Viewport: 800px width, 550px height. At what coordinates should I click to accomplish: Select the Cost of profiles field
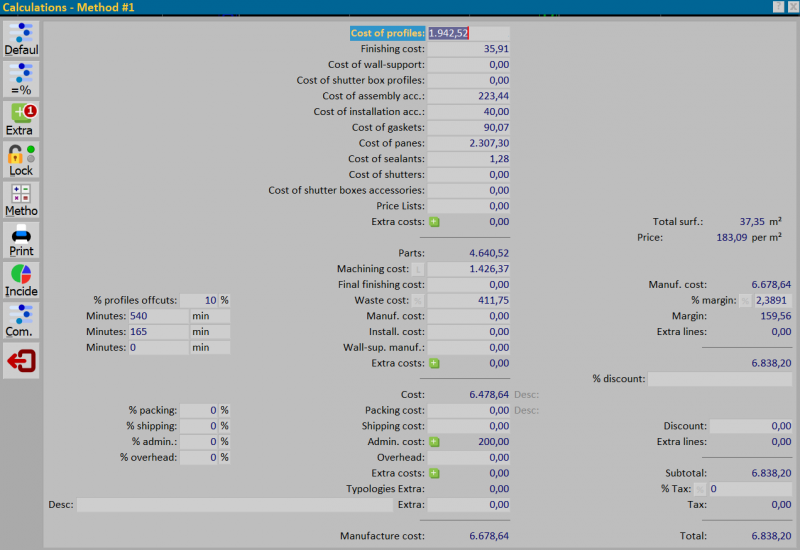click(468, 33)
